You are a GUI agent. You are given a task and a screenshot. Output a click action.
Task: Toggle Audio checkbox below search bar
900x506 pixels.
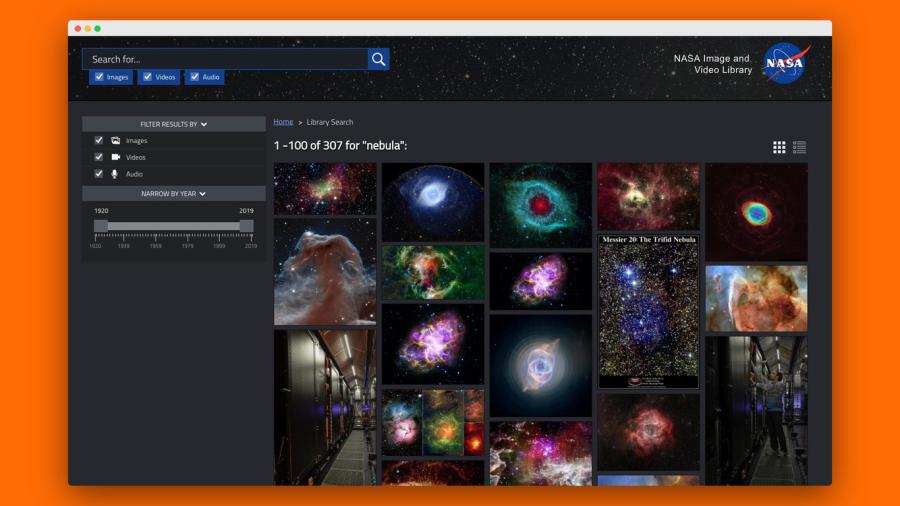click(x=194, y=77)
